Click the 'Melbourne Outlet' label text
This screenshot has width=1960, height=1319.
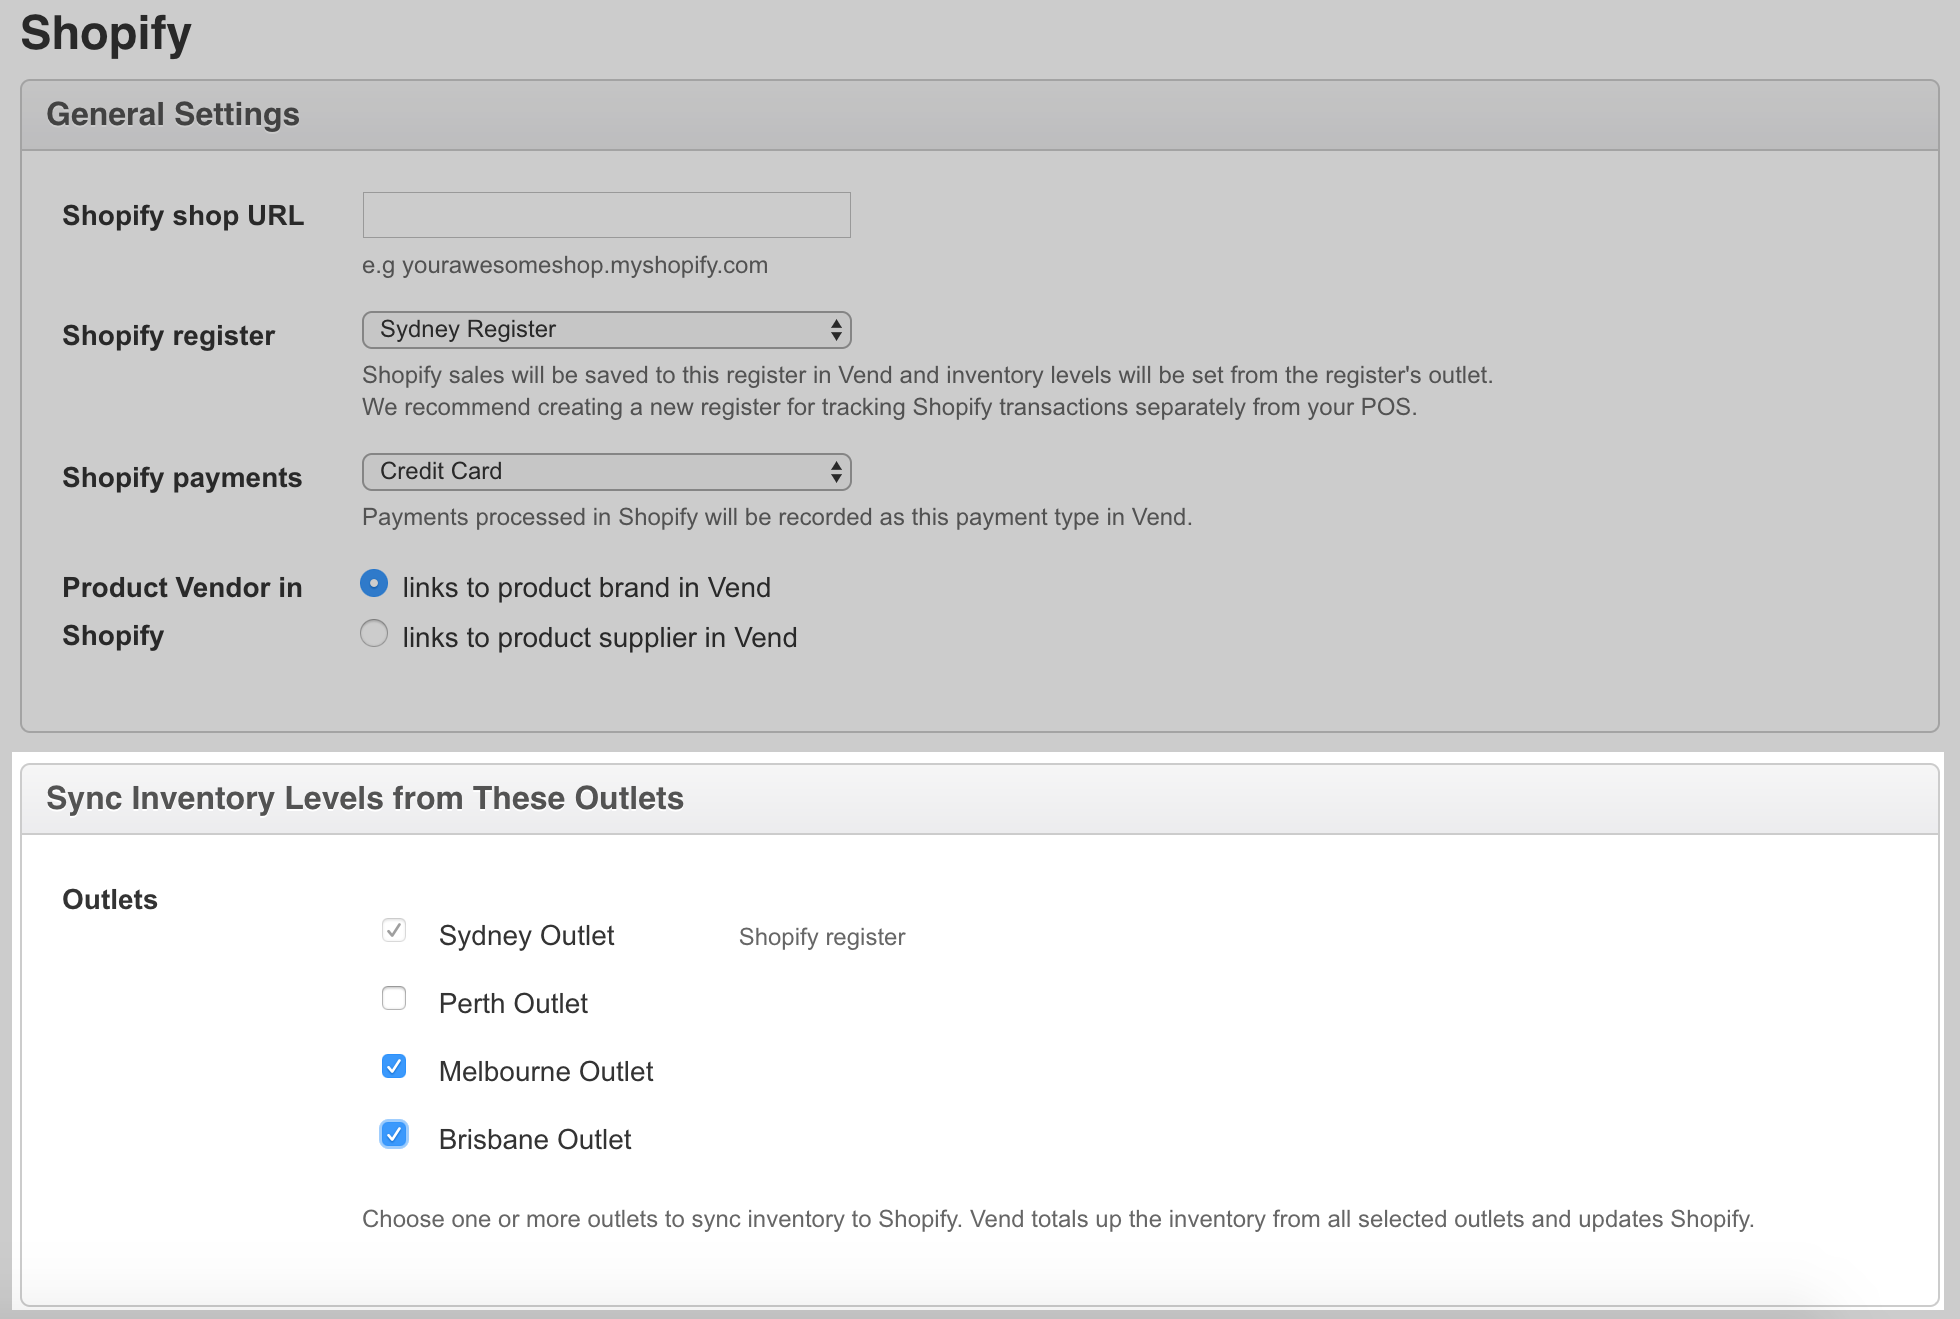tap(545, 1072)
